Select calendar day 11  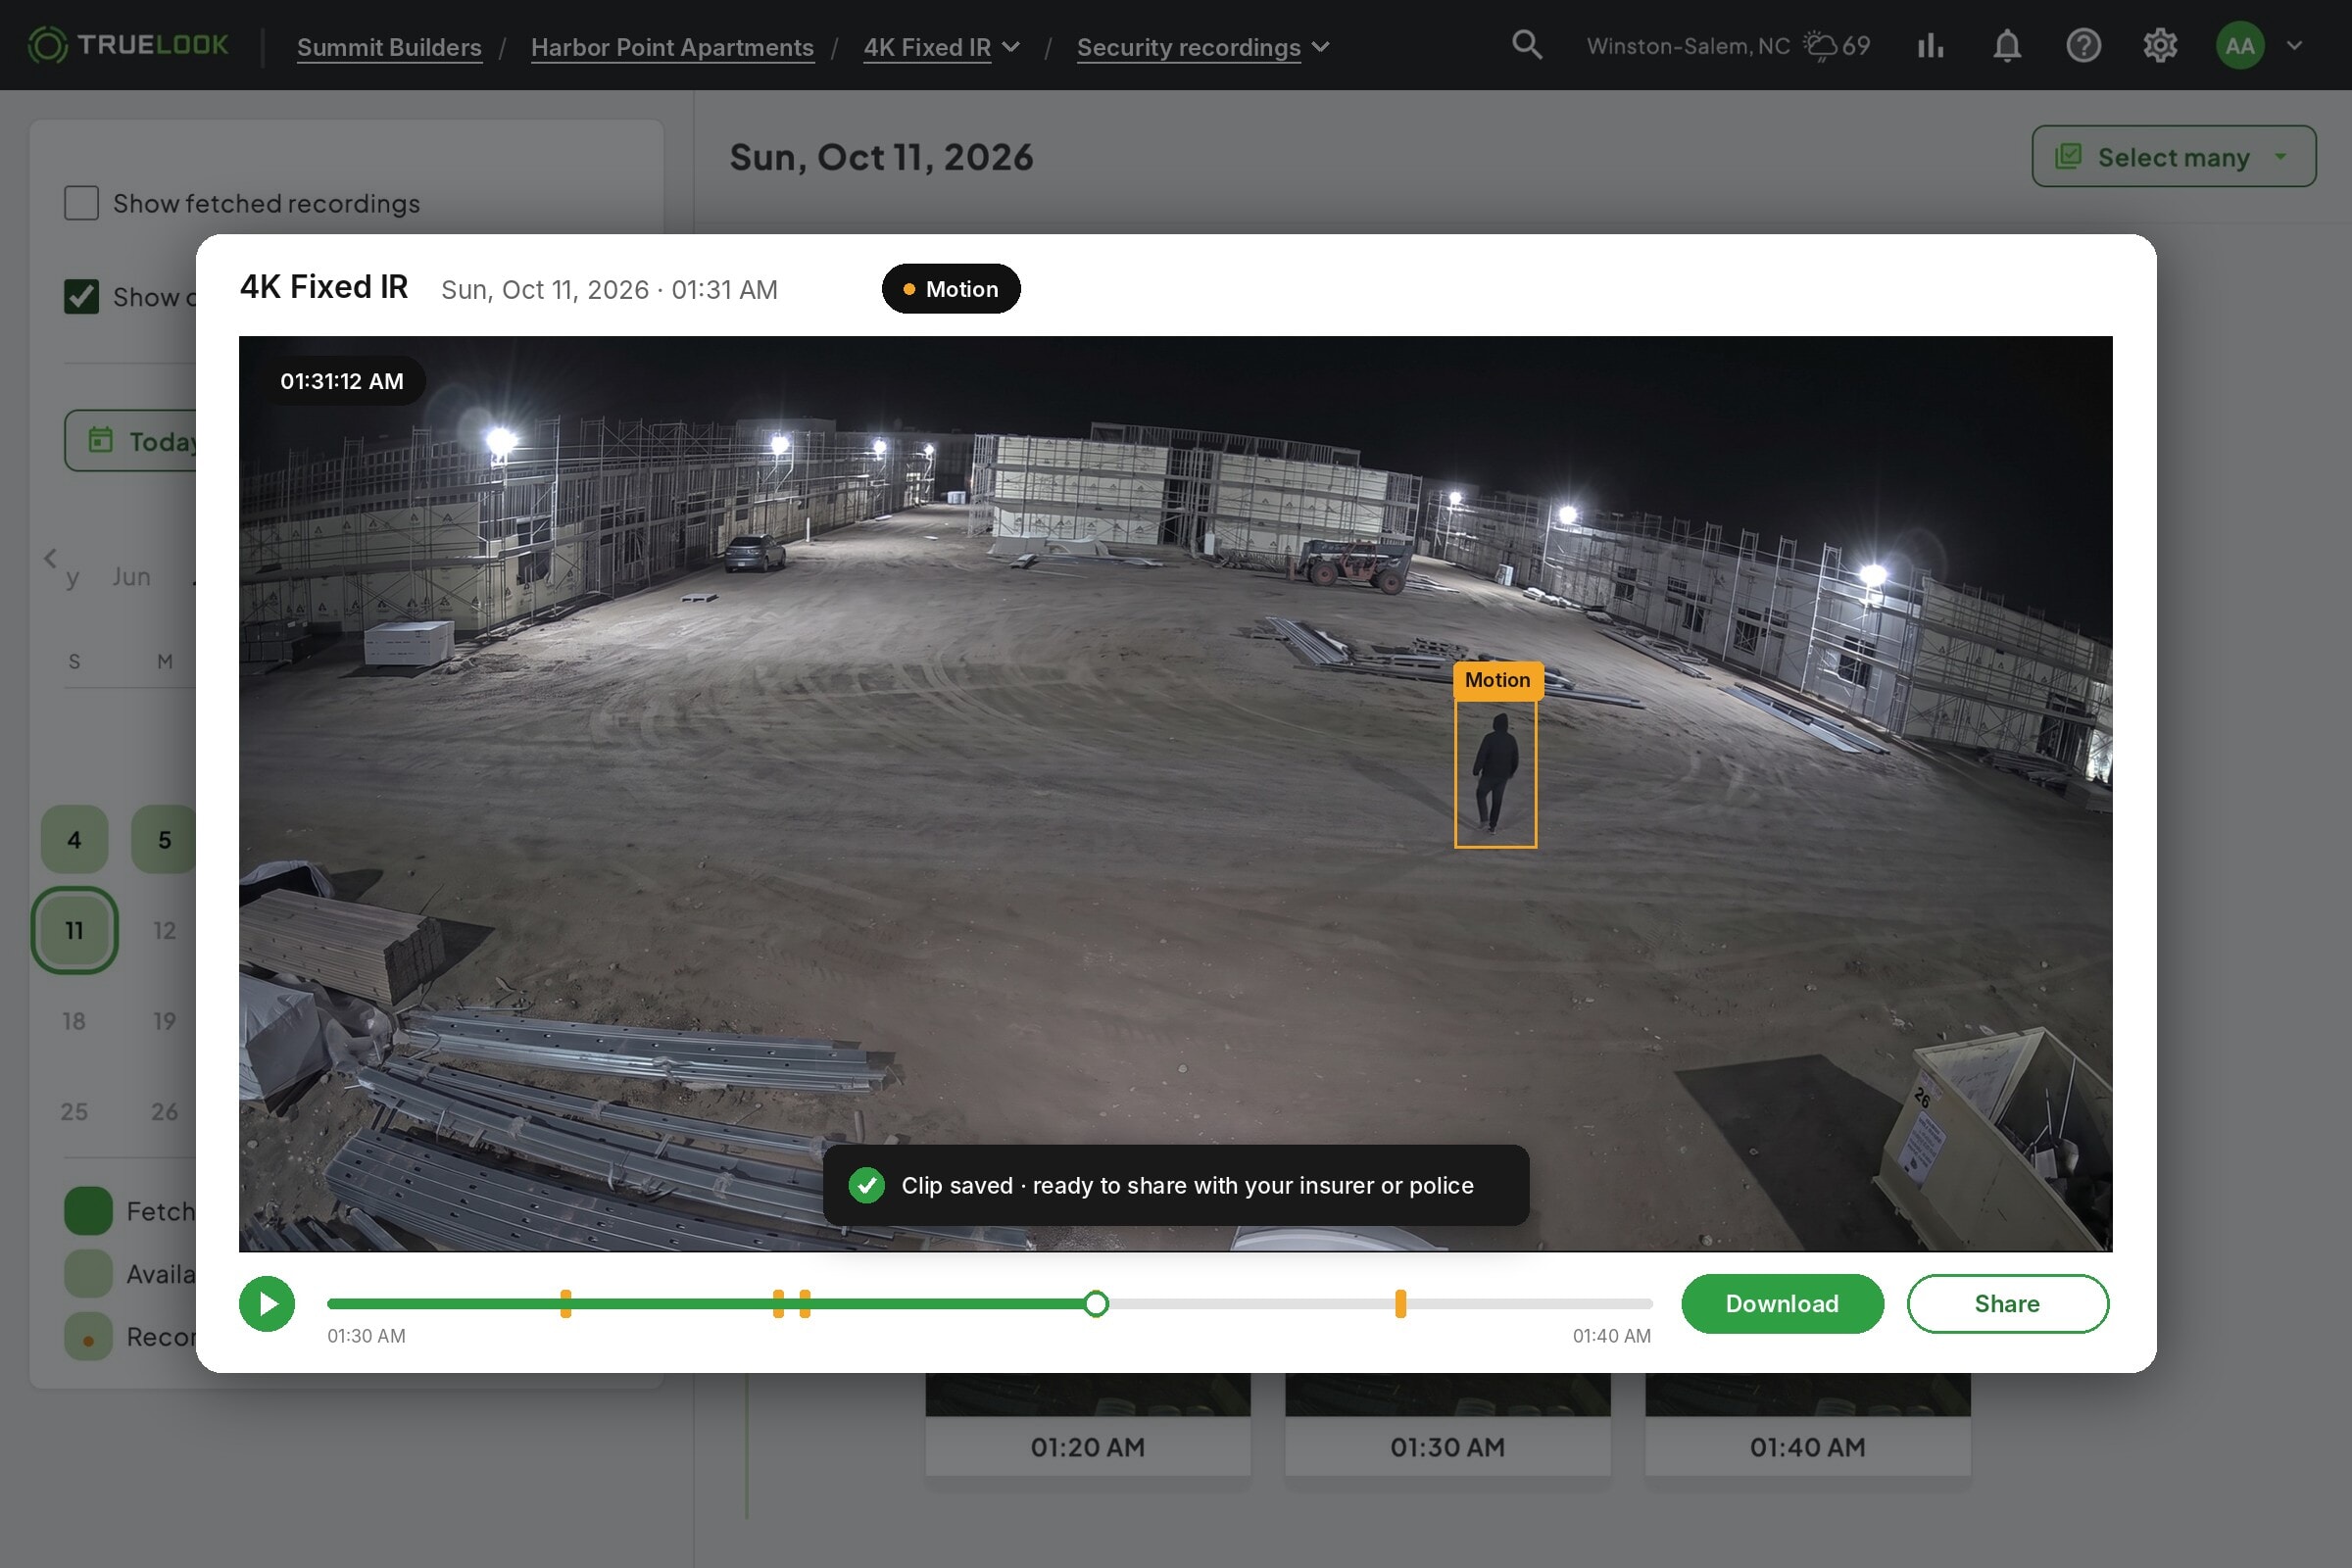[x=74, y=930]
